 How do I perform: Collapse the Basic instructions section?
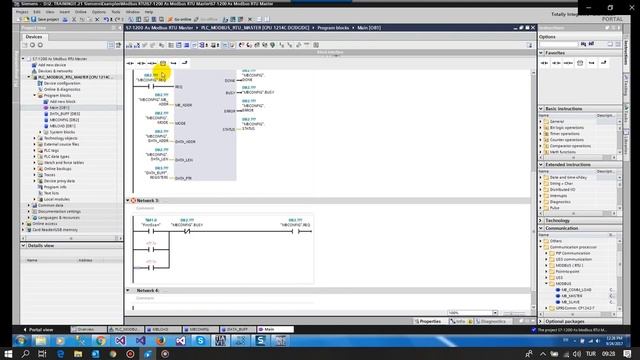tap(541, 109)
